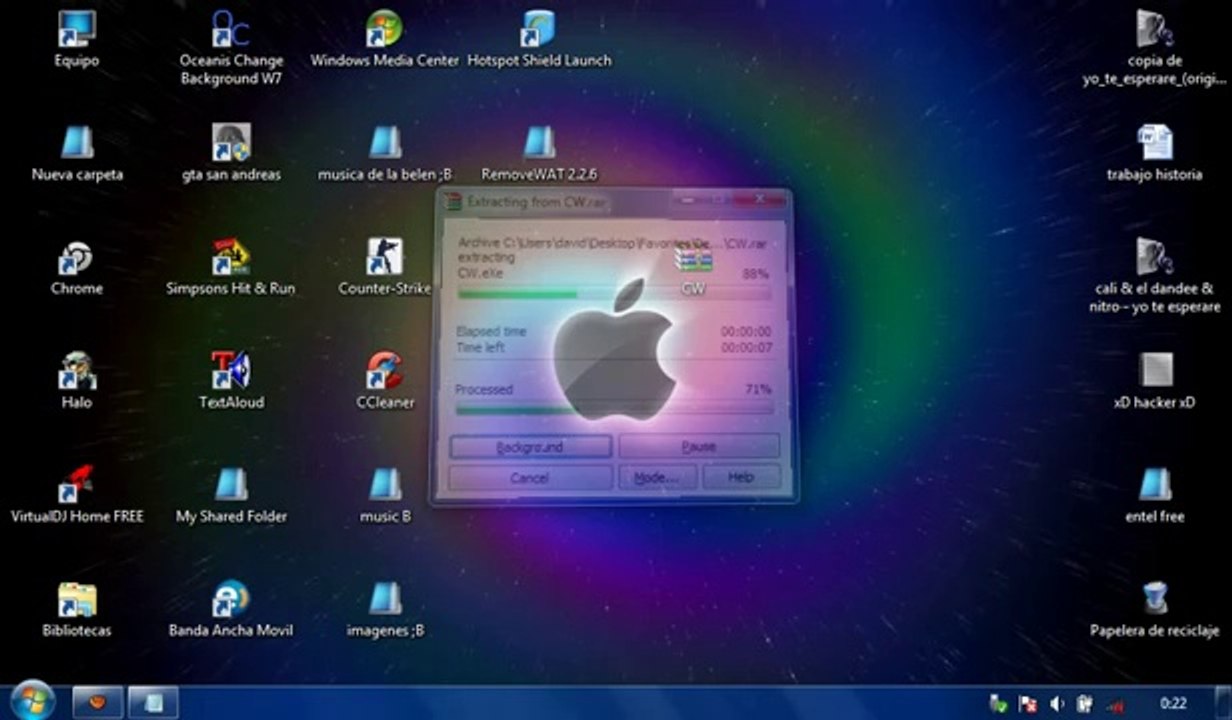Viewport: 1232px width, 720px height.
Task: Select the music B folder
Action: [x=385, y=496]
